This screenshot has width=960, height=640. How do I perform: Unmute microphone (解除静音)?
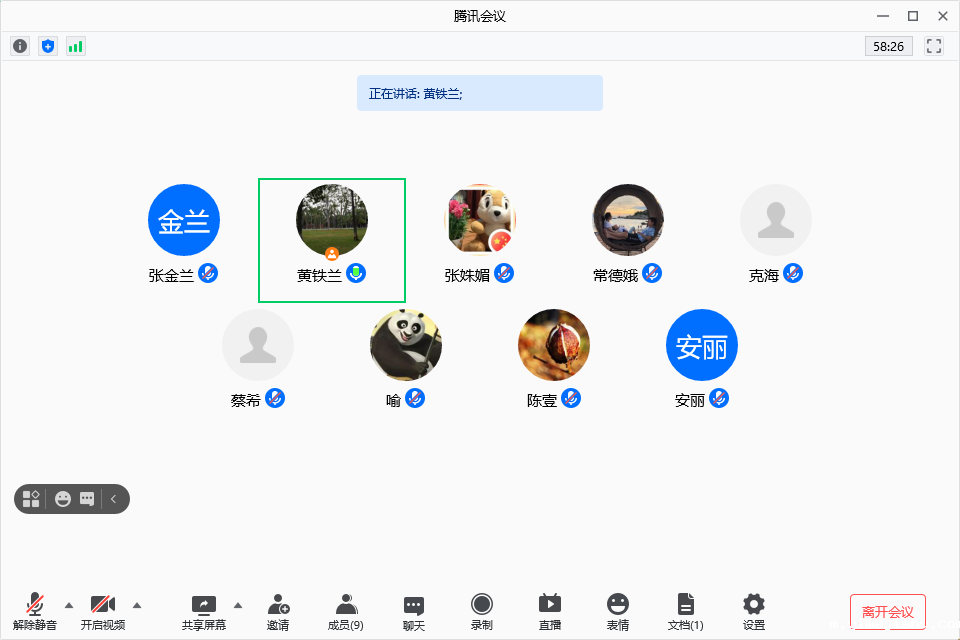point(35,611)
